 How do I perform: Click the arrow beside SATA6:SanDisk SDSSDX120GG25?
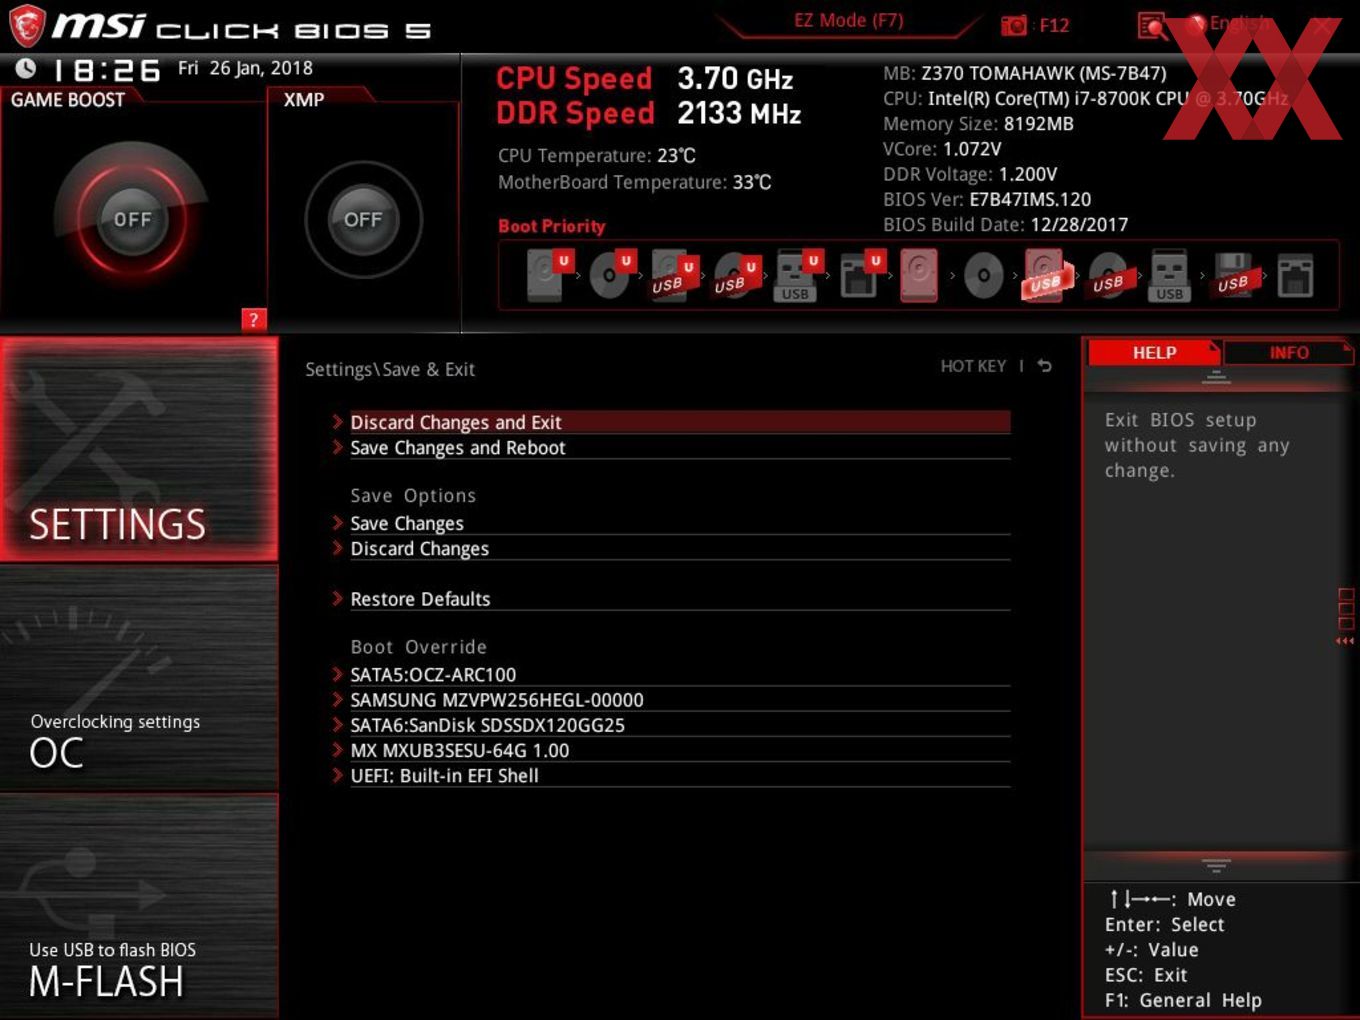pos(338,724)
